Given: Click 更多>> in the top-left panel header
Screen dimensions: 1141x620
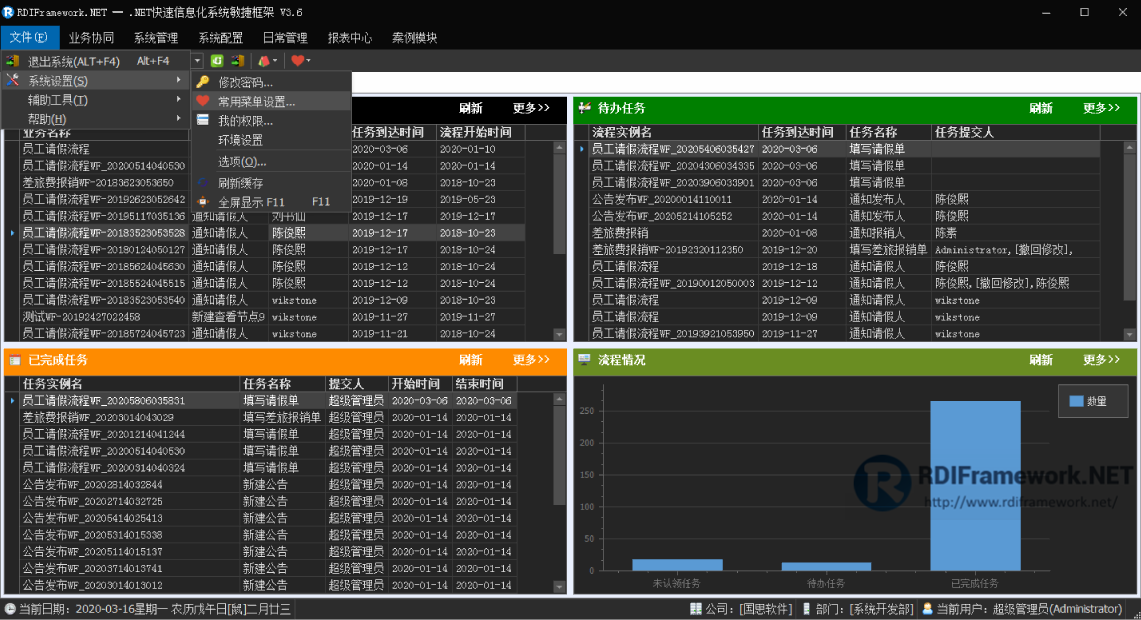Looking at the screenshot, I should [x=531, y=108].
